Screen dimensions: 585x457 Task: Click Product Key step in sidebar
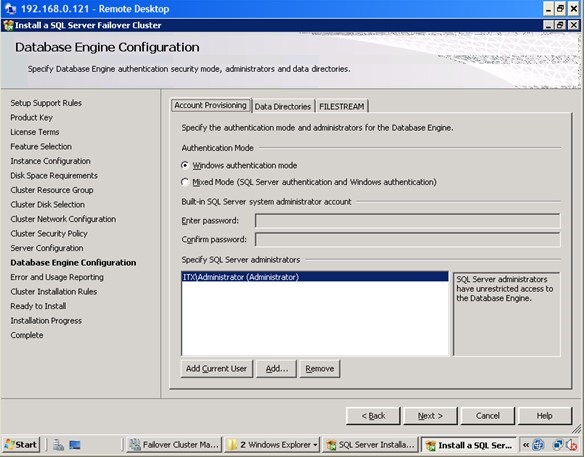tap(31, 118)
